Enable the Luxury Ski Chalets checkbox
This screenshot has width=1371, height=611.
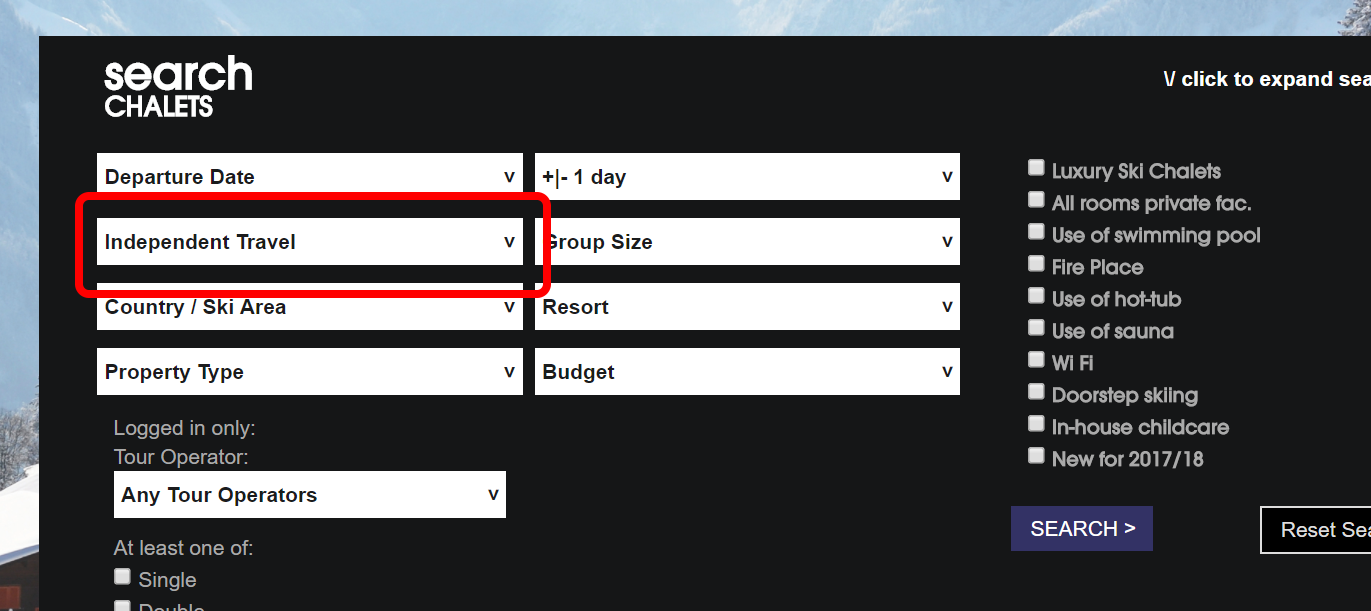[x=1036, y=168]
